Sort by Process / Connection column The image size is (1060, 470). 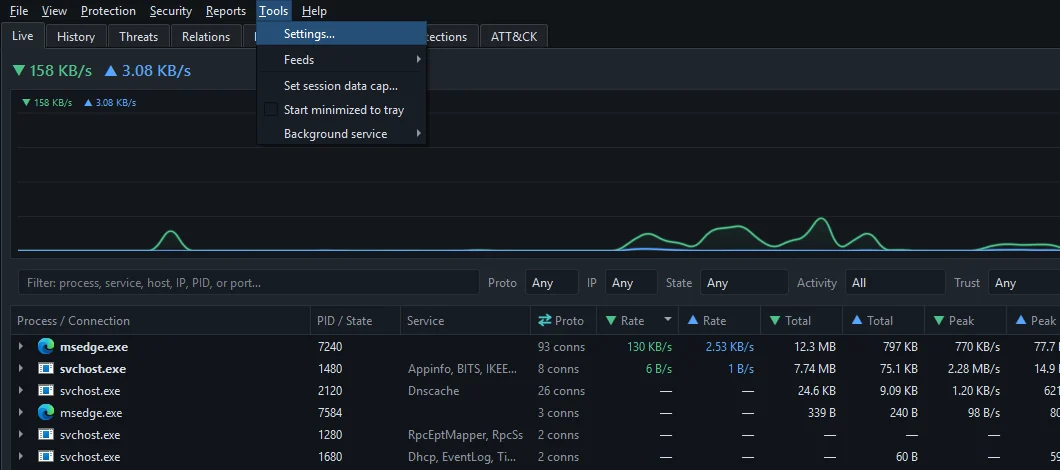[161, 321]
